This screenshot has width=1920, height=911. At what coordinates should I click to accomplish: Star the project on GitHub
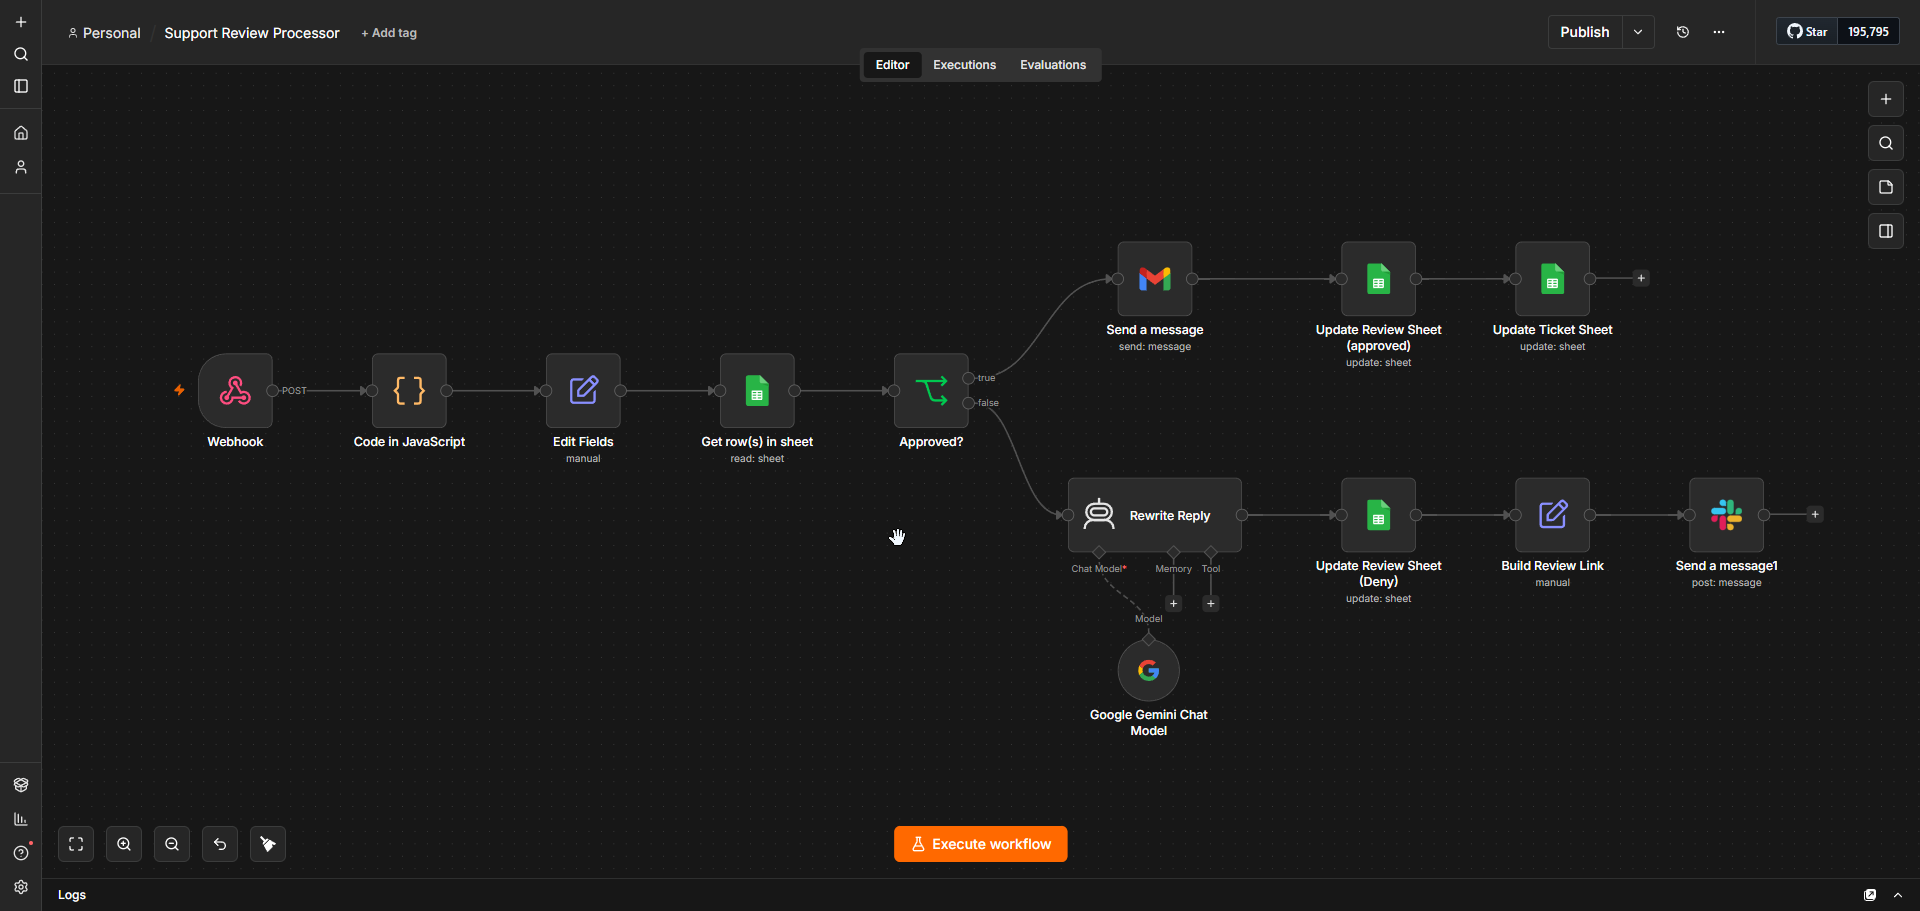pyautogui.click(x=1808, y=32)
